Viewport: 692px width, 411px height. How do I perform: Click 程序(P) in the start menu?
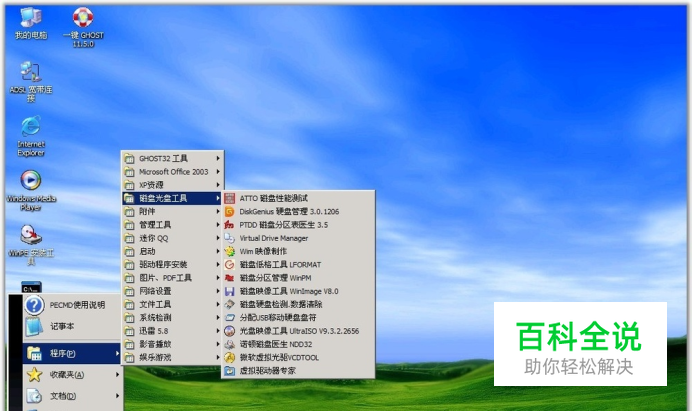coord(72,353)
